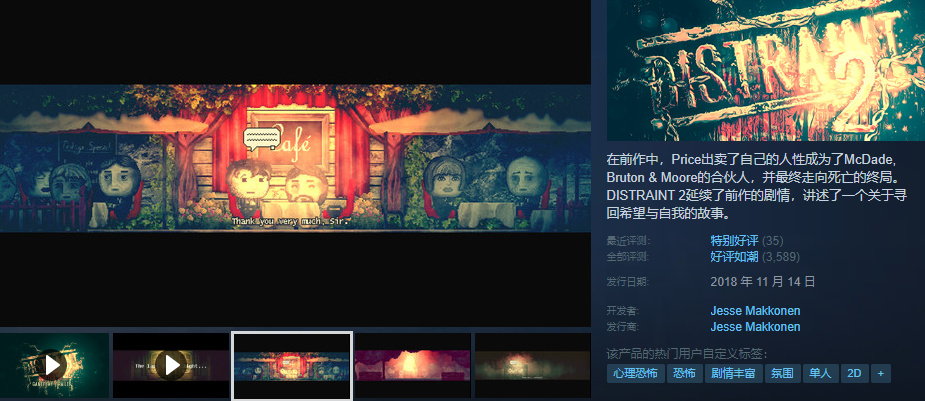The height and width of the screenshot is (401, 925).
Task: Open the red stage screenshot thumbnail
Action: pyautogui.click(x=412, y=365)
